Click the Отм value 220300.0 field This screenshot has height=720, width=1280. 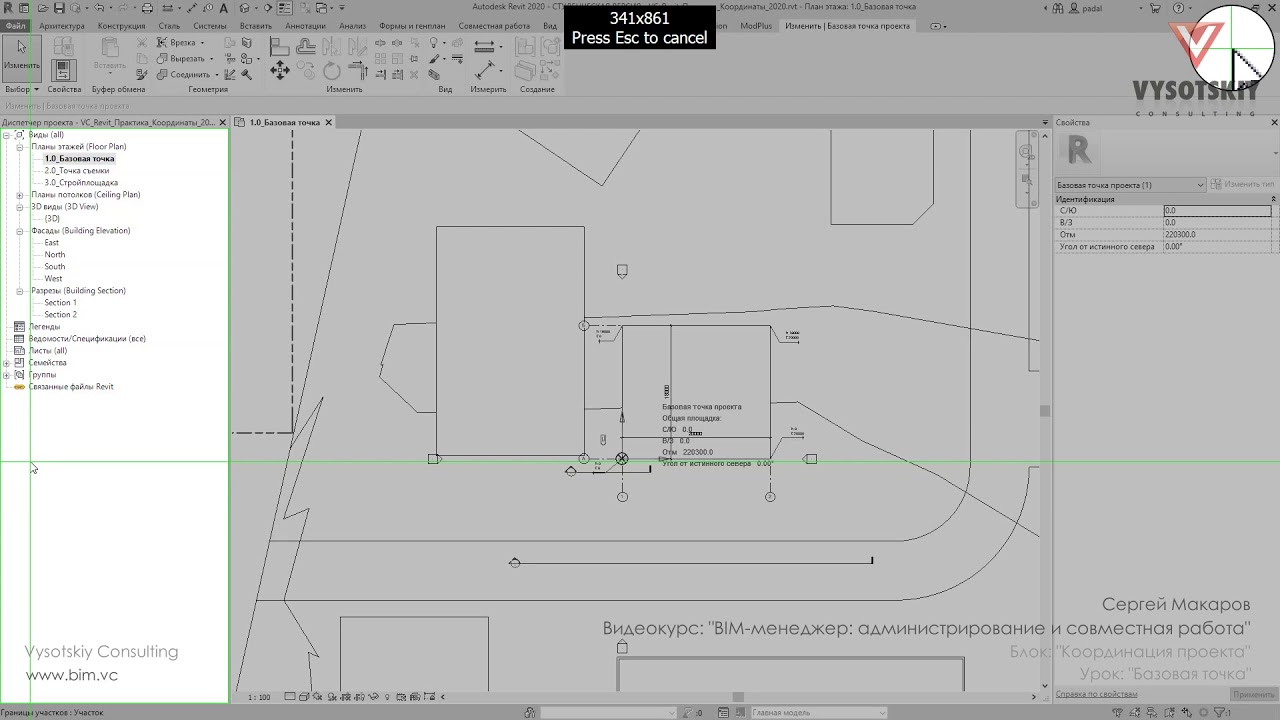click(x=1217, y=235)
